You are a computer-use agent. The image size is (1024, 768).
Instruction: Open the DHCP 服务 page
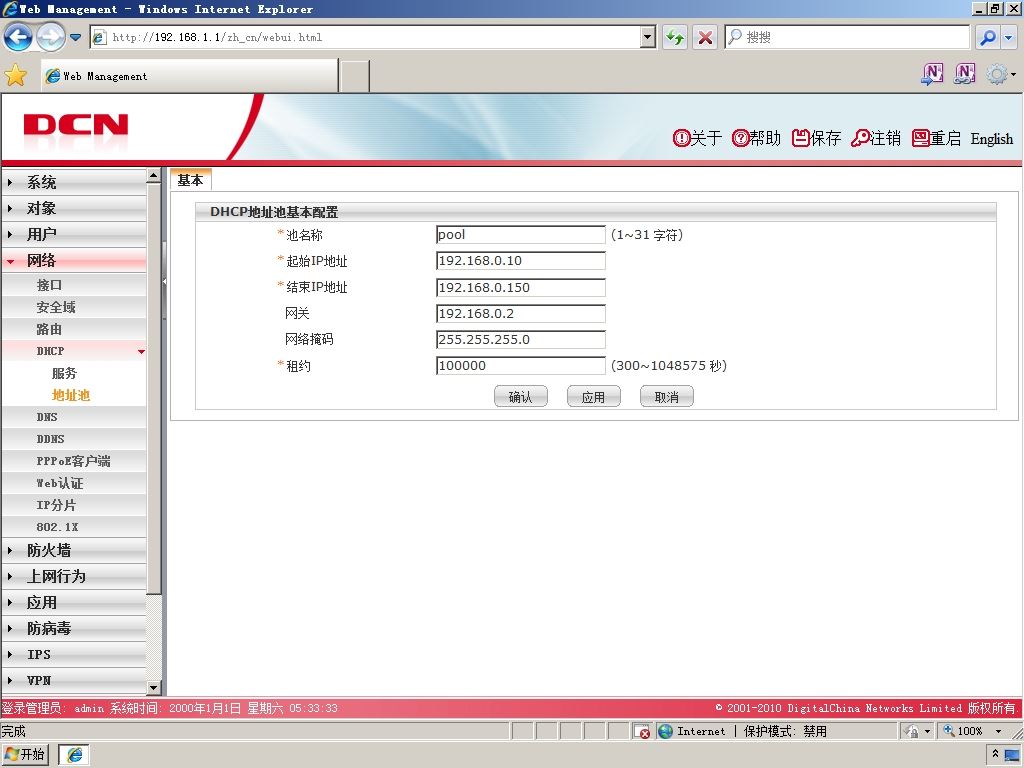pos(64,373)
